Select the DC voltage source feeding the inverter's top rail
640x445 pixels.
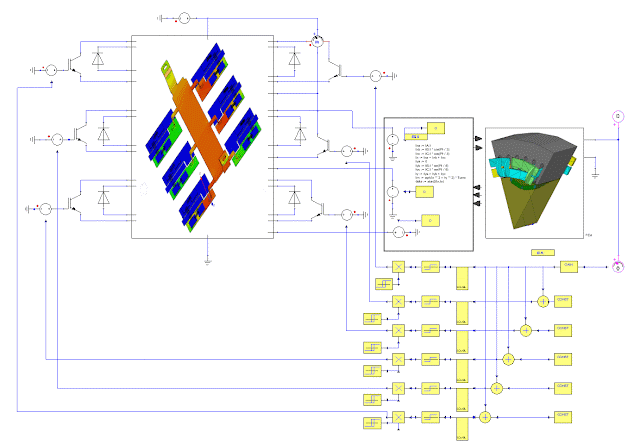tap(184, 18)
